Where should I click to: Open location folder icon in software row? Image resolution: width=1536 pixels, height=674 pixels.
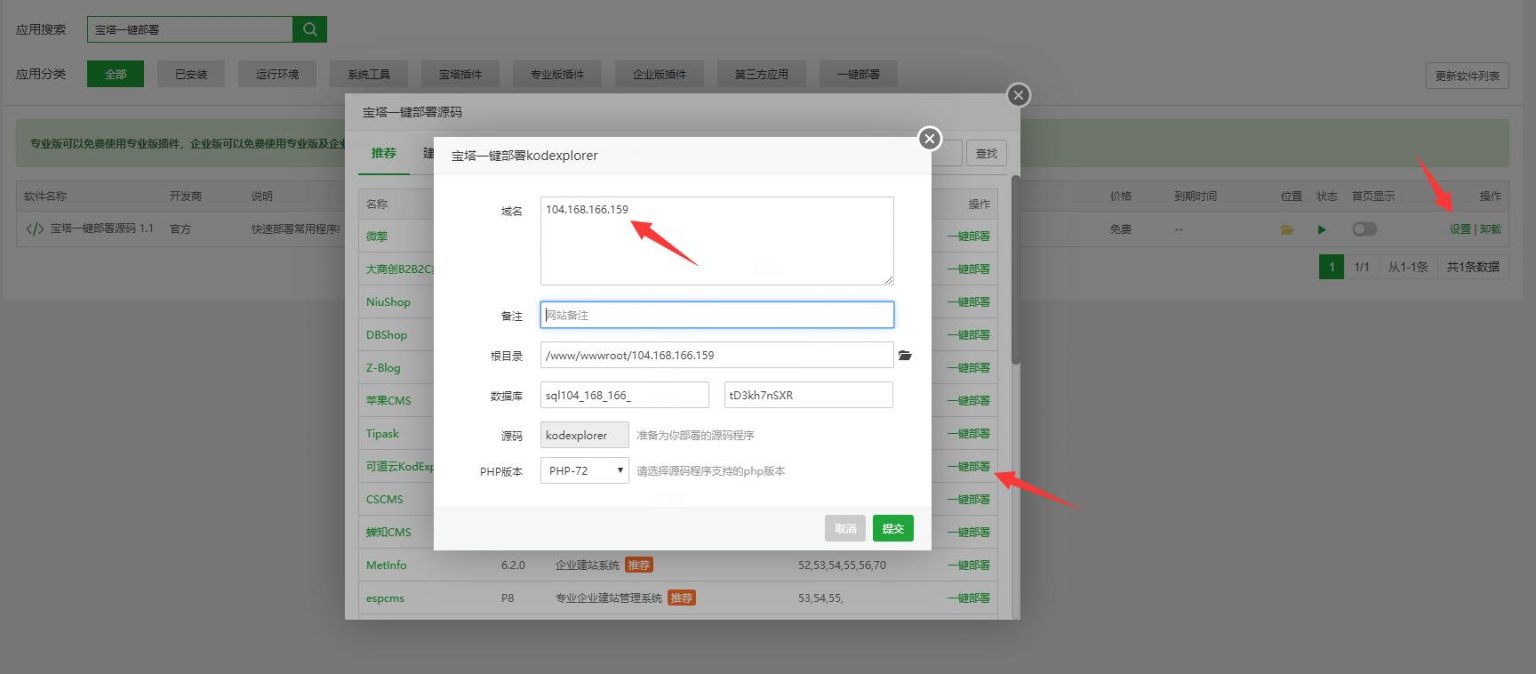point(1287,229)
